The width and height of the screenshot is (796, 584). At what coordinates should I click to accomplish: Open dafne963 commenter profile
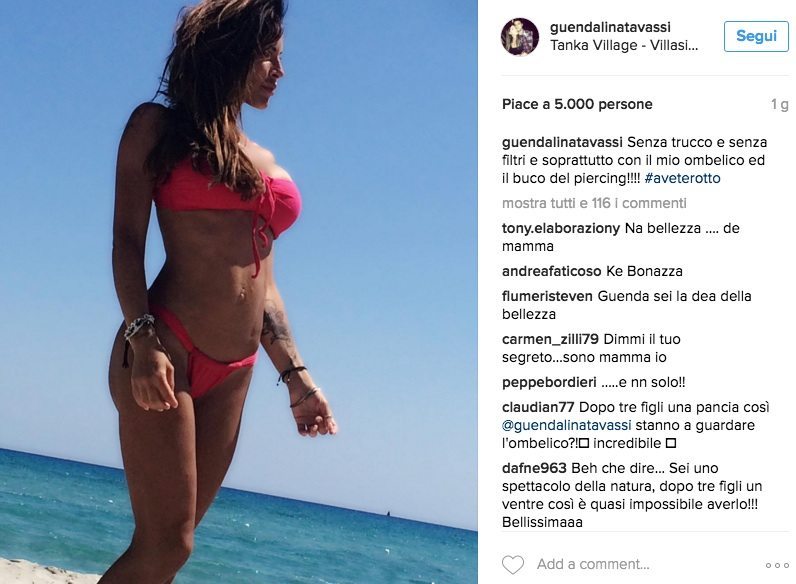pos(534,468)
